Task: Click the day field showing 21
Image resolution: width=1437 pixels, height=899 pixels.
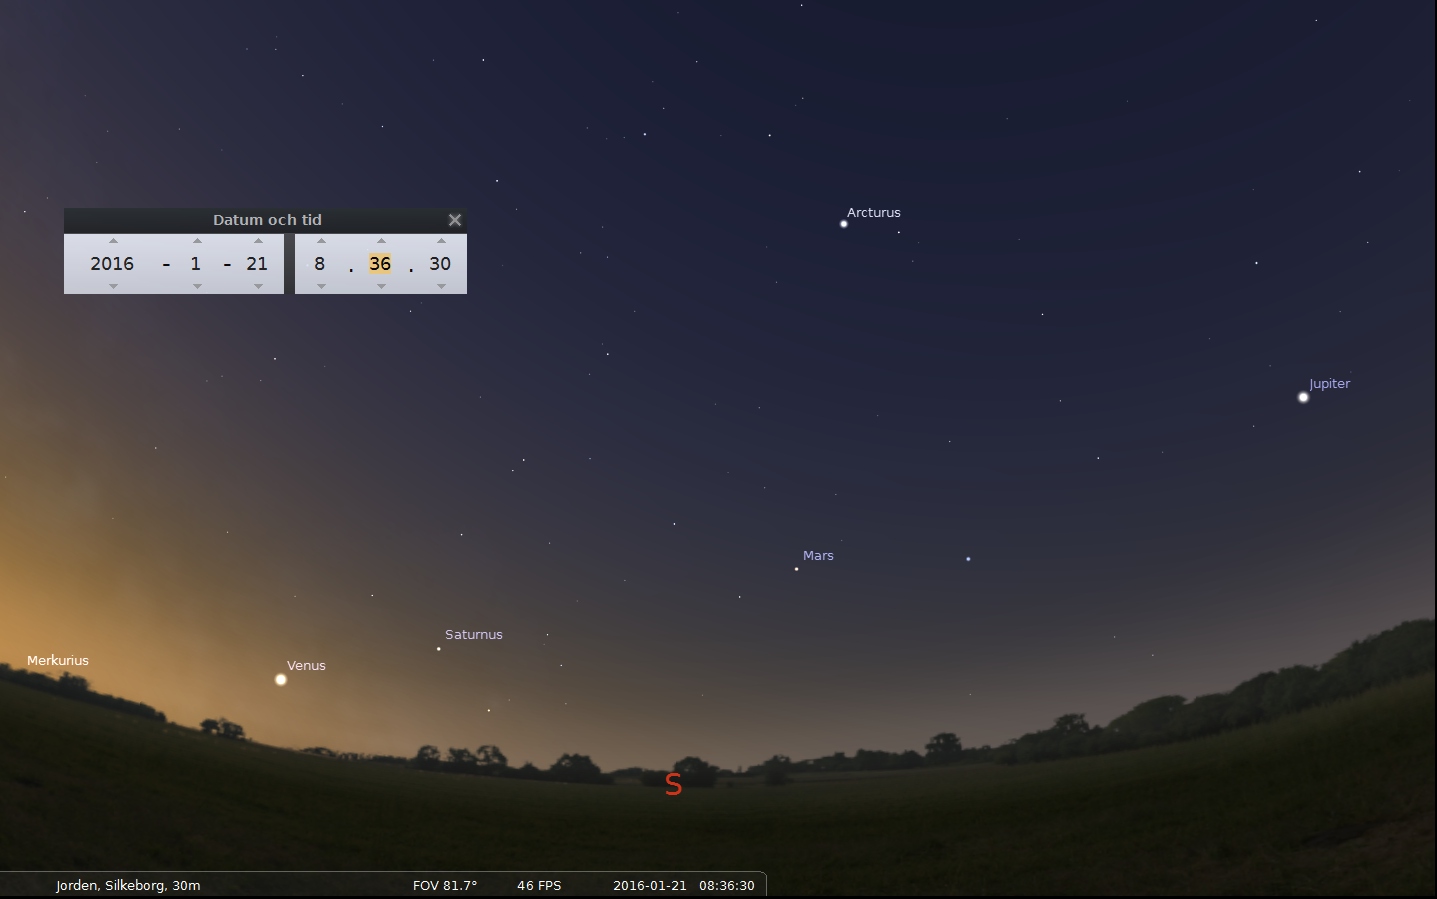Action: tap(257, 264)
